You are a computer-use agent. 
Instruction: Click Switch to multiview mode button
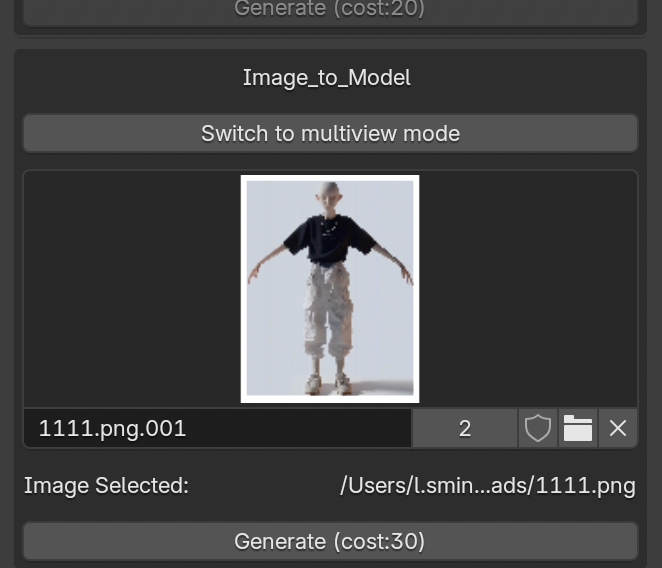pos(330,133)
